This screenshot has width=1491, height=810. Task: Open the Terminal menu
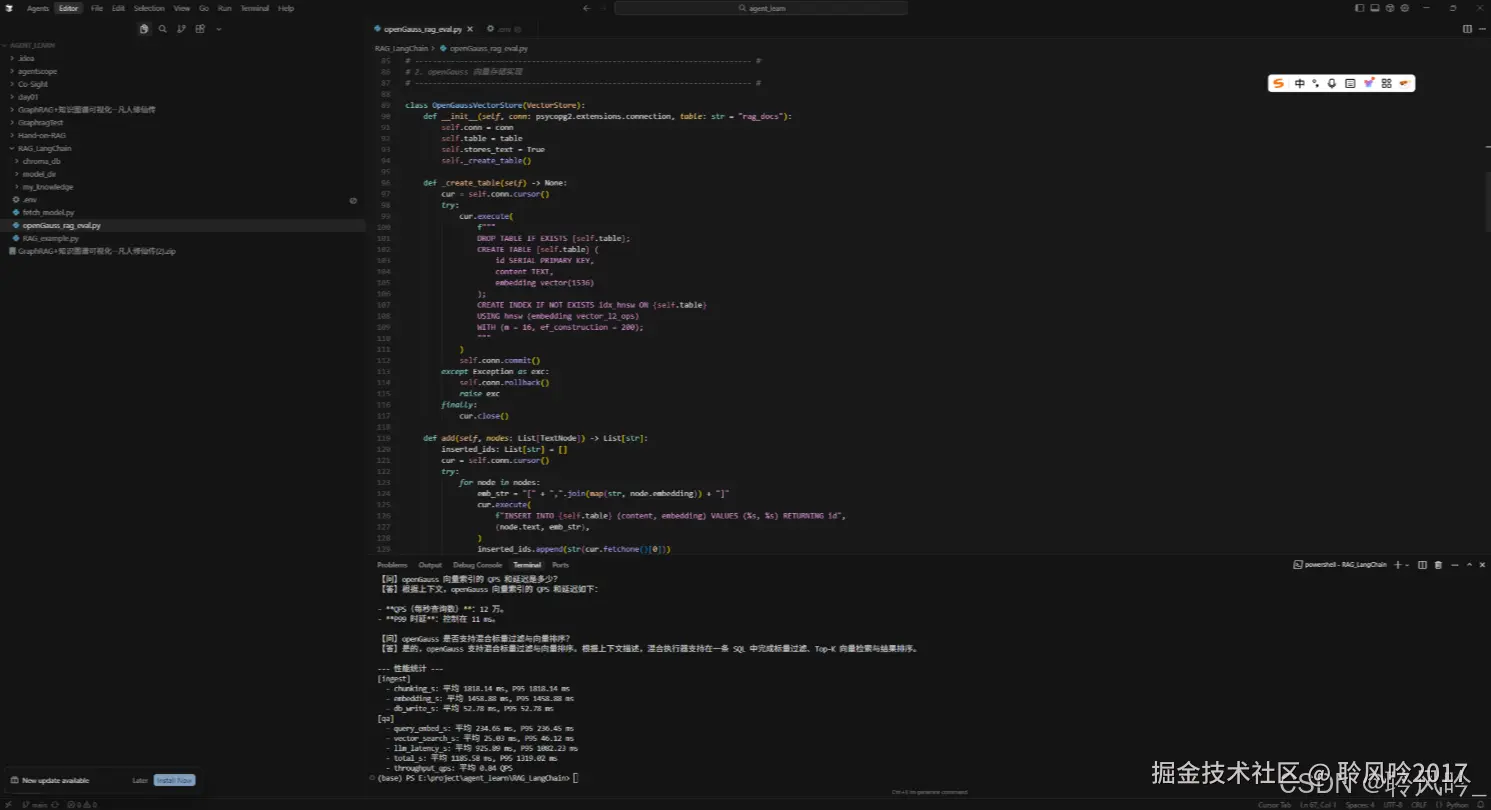tap(254, 8)
